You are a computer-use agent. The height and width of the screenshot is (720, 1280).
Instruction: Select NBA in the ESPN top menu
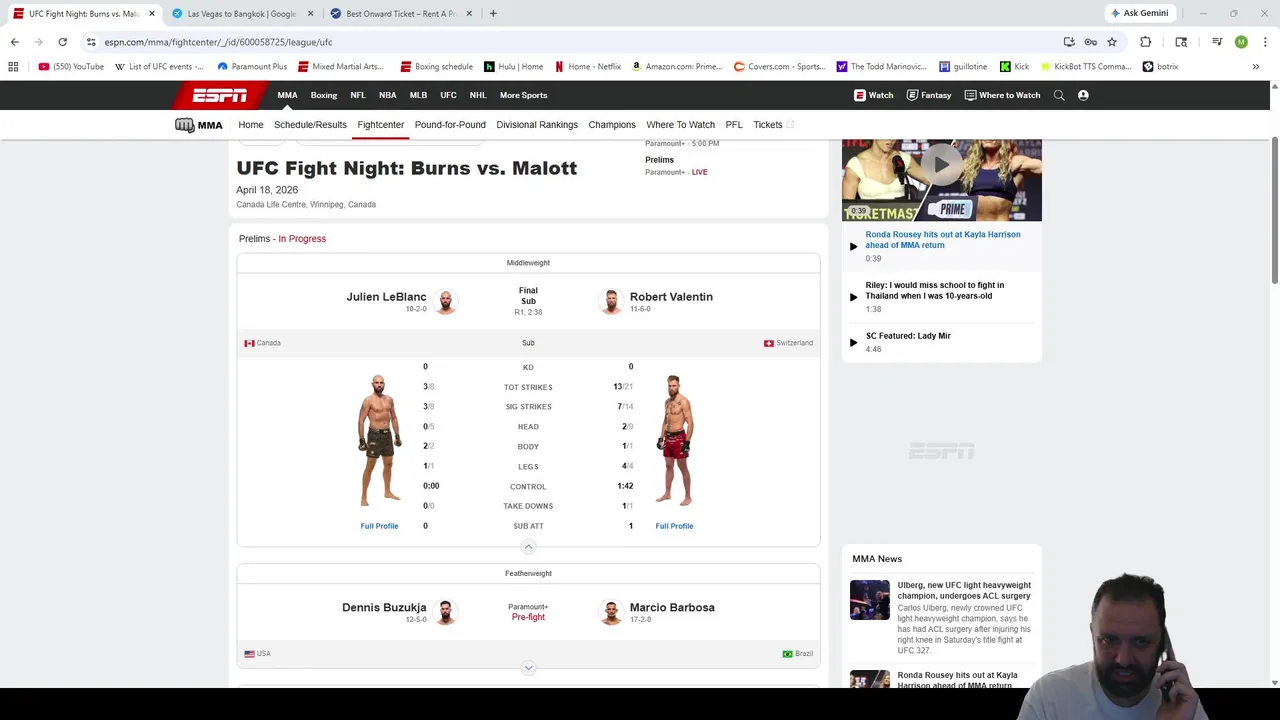pos(388,95)
